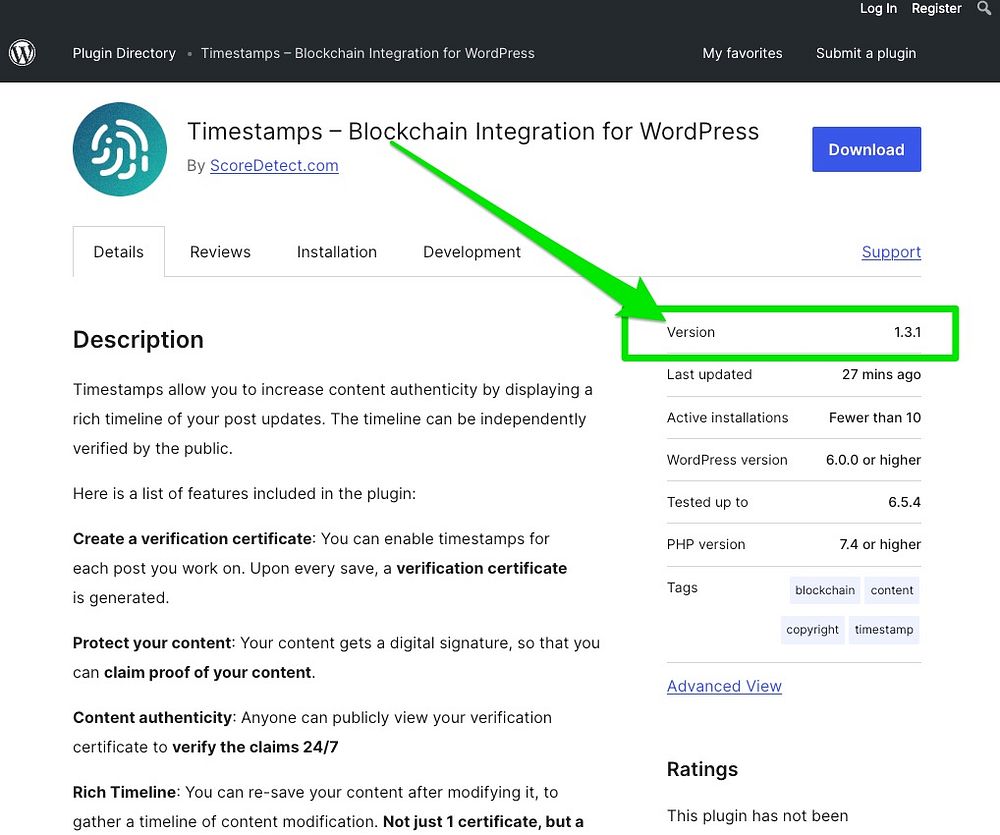The height and width of the screenshot is (835, 1000).
Task: Click the WordPress logo icon
Action: [x=22, y=52]
